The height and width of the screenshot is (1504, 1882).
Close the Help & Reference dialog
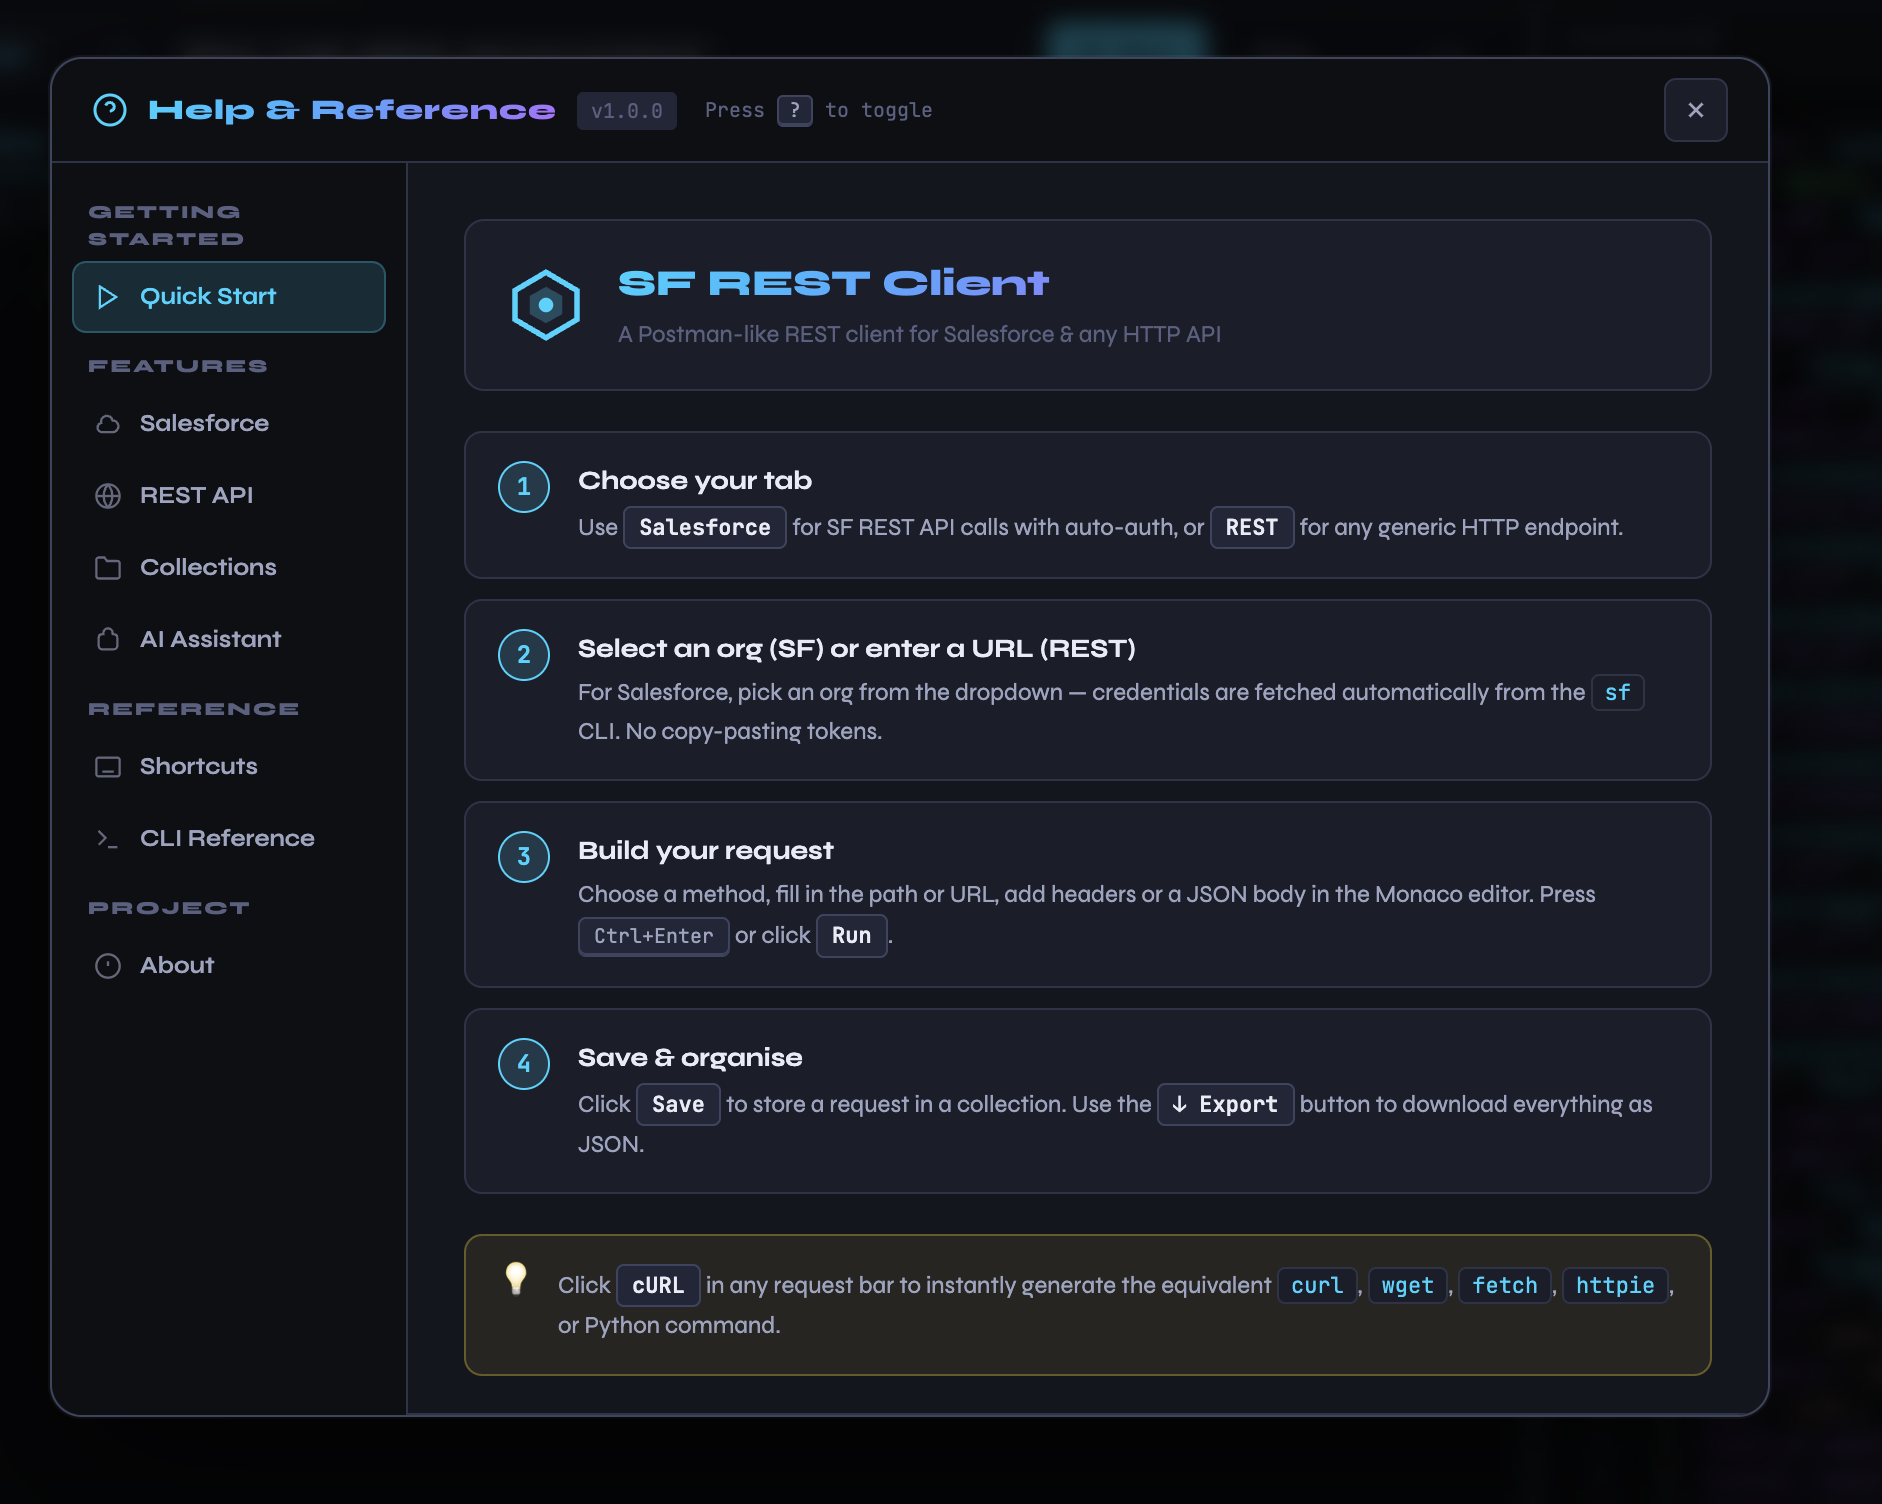coord(1695,110)
